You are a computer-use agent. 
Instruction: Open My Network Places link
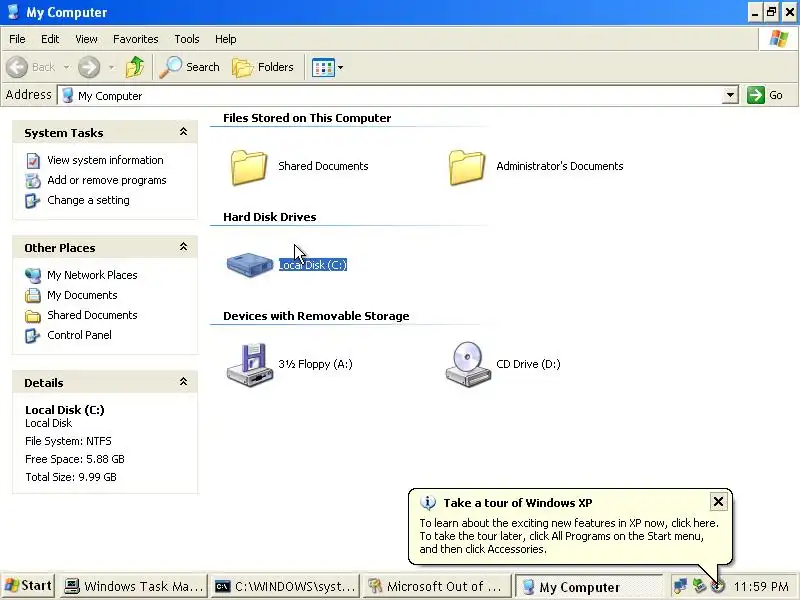tap(92, 275)
